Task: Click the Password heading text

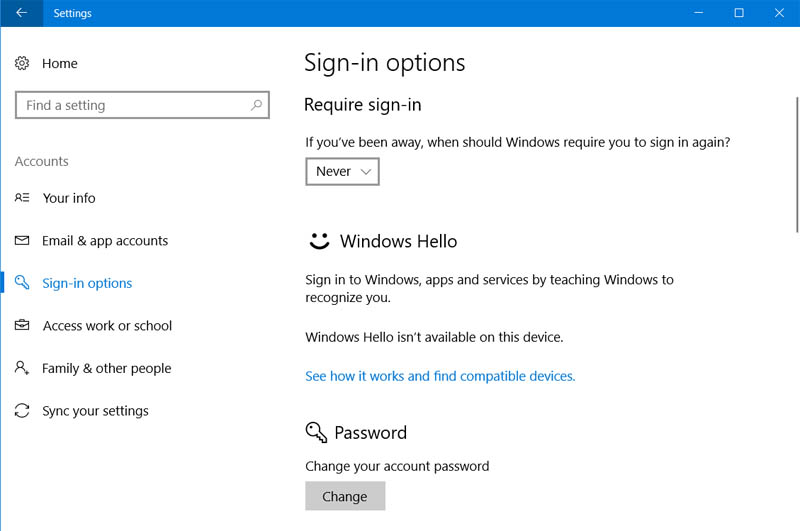Action: point(371,433)
